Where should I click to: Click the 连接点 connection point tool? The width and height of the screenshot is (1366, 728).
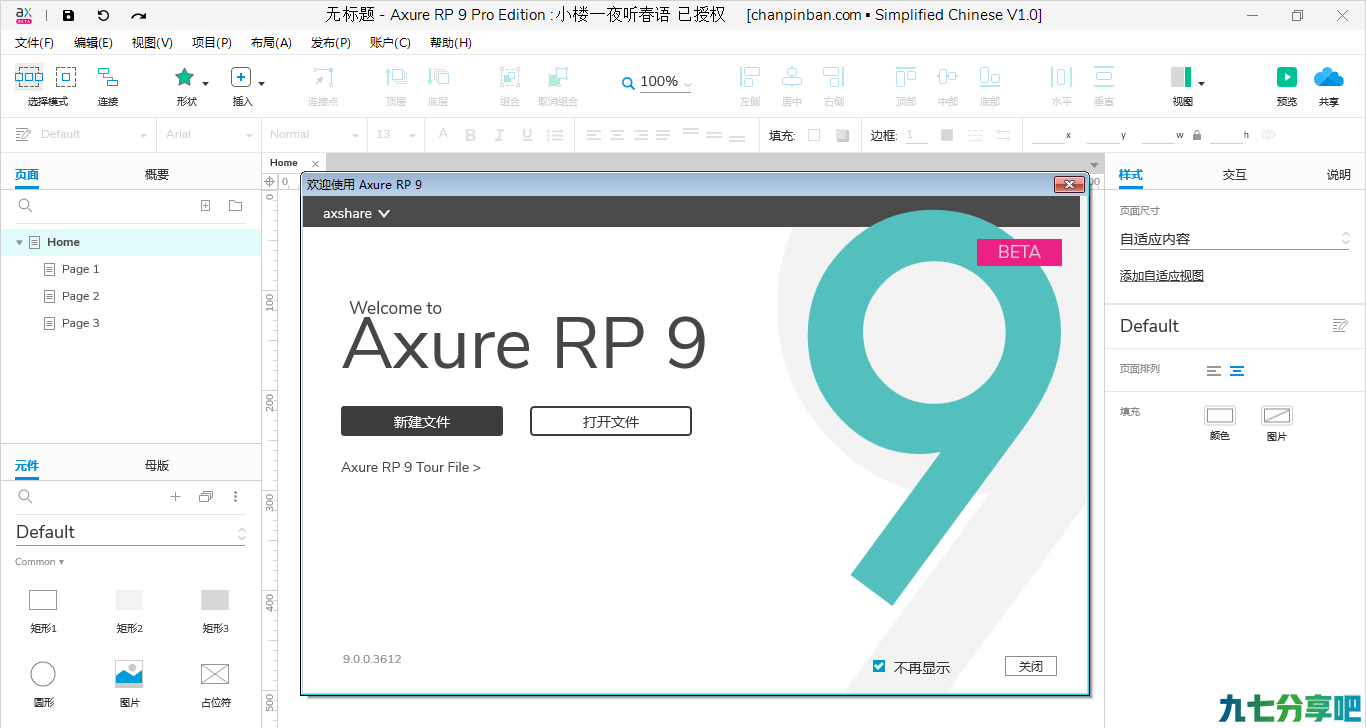pos(322,77)
